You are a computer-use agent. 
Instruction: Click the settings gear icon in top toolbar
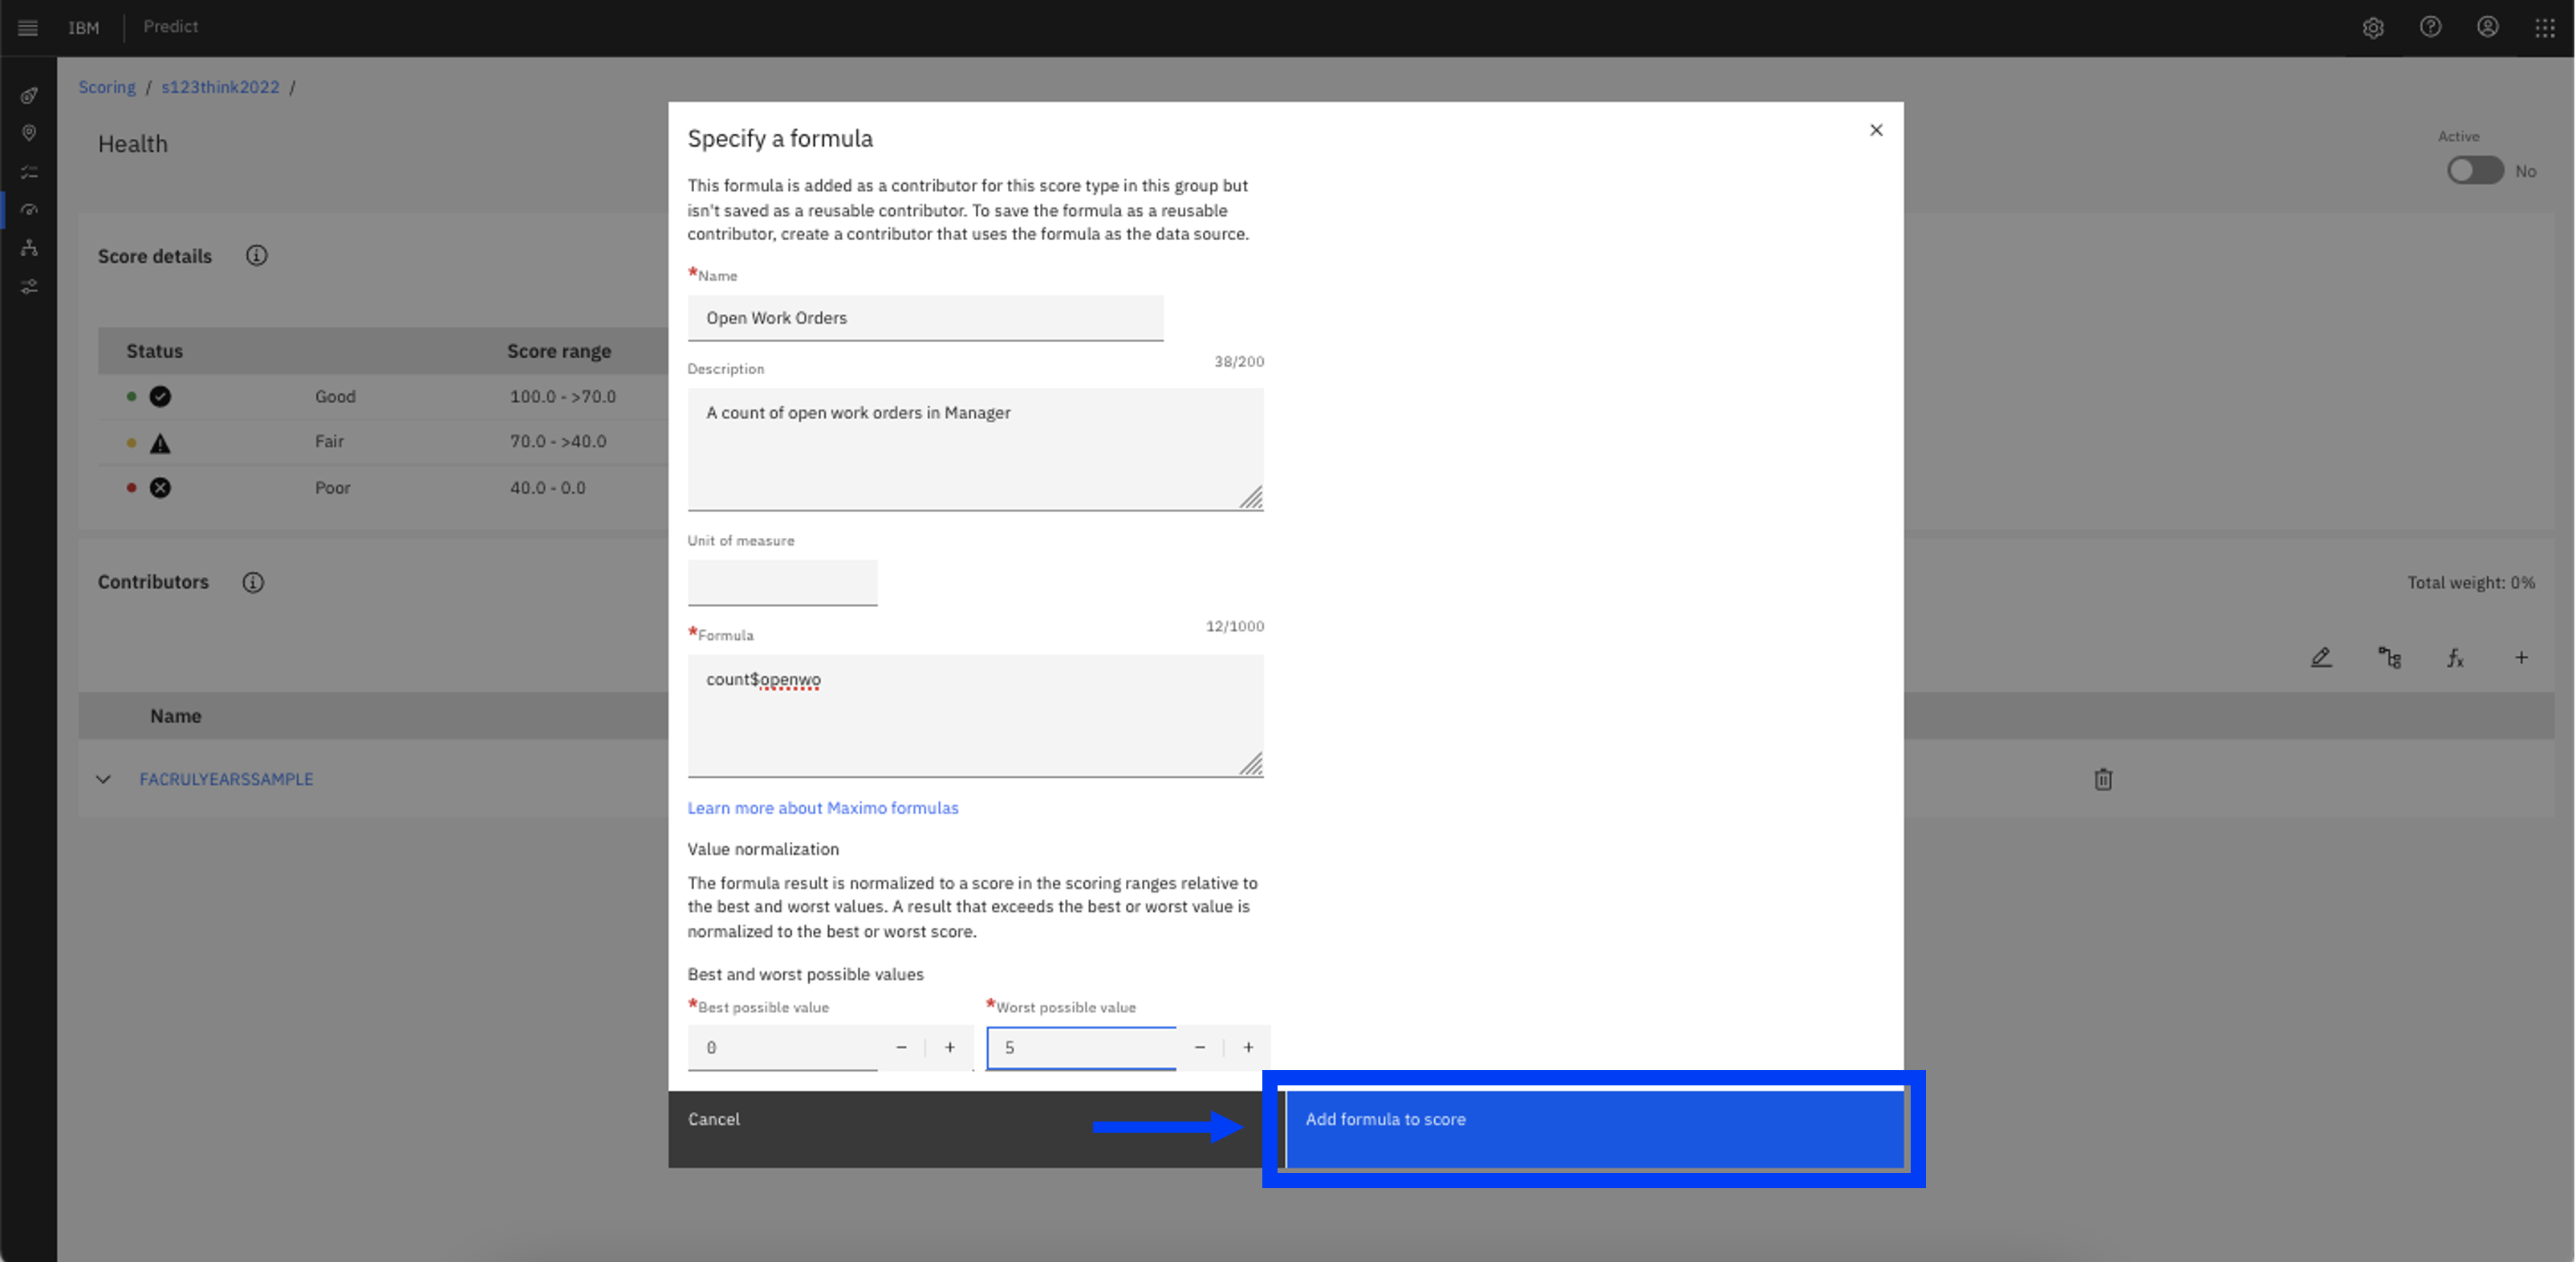coord(2374,28)
